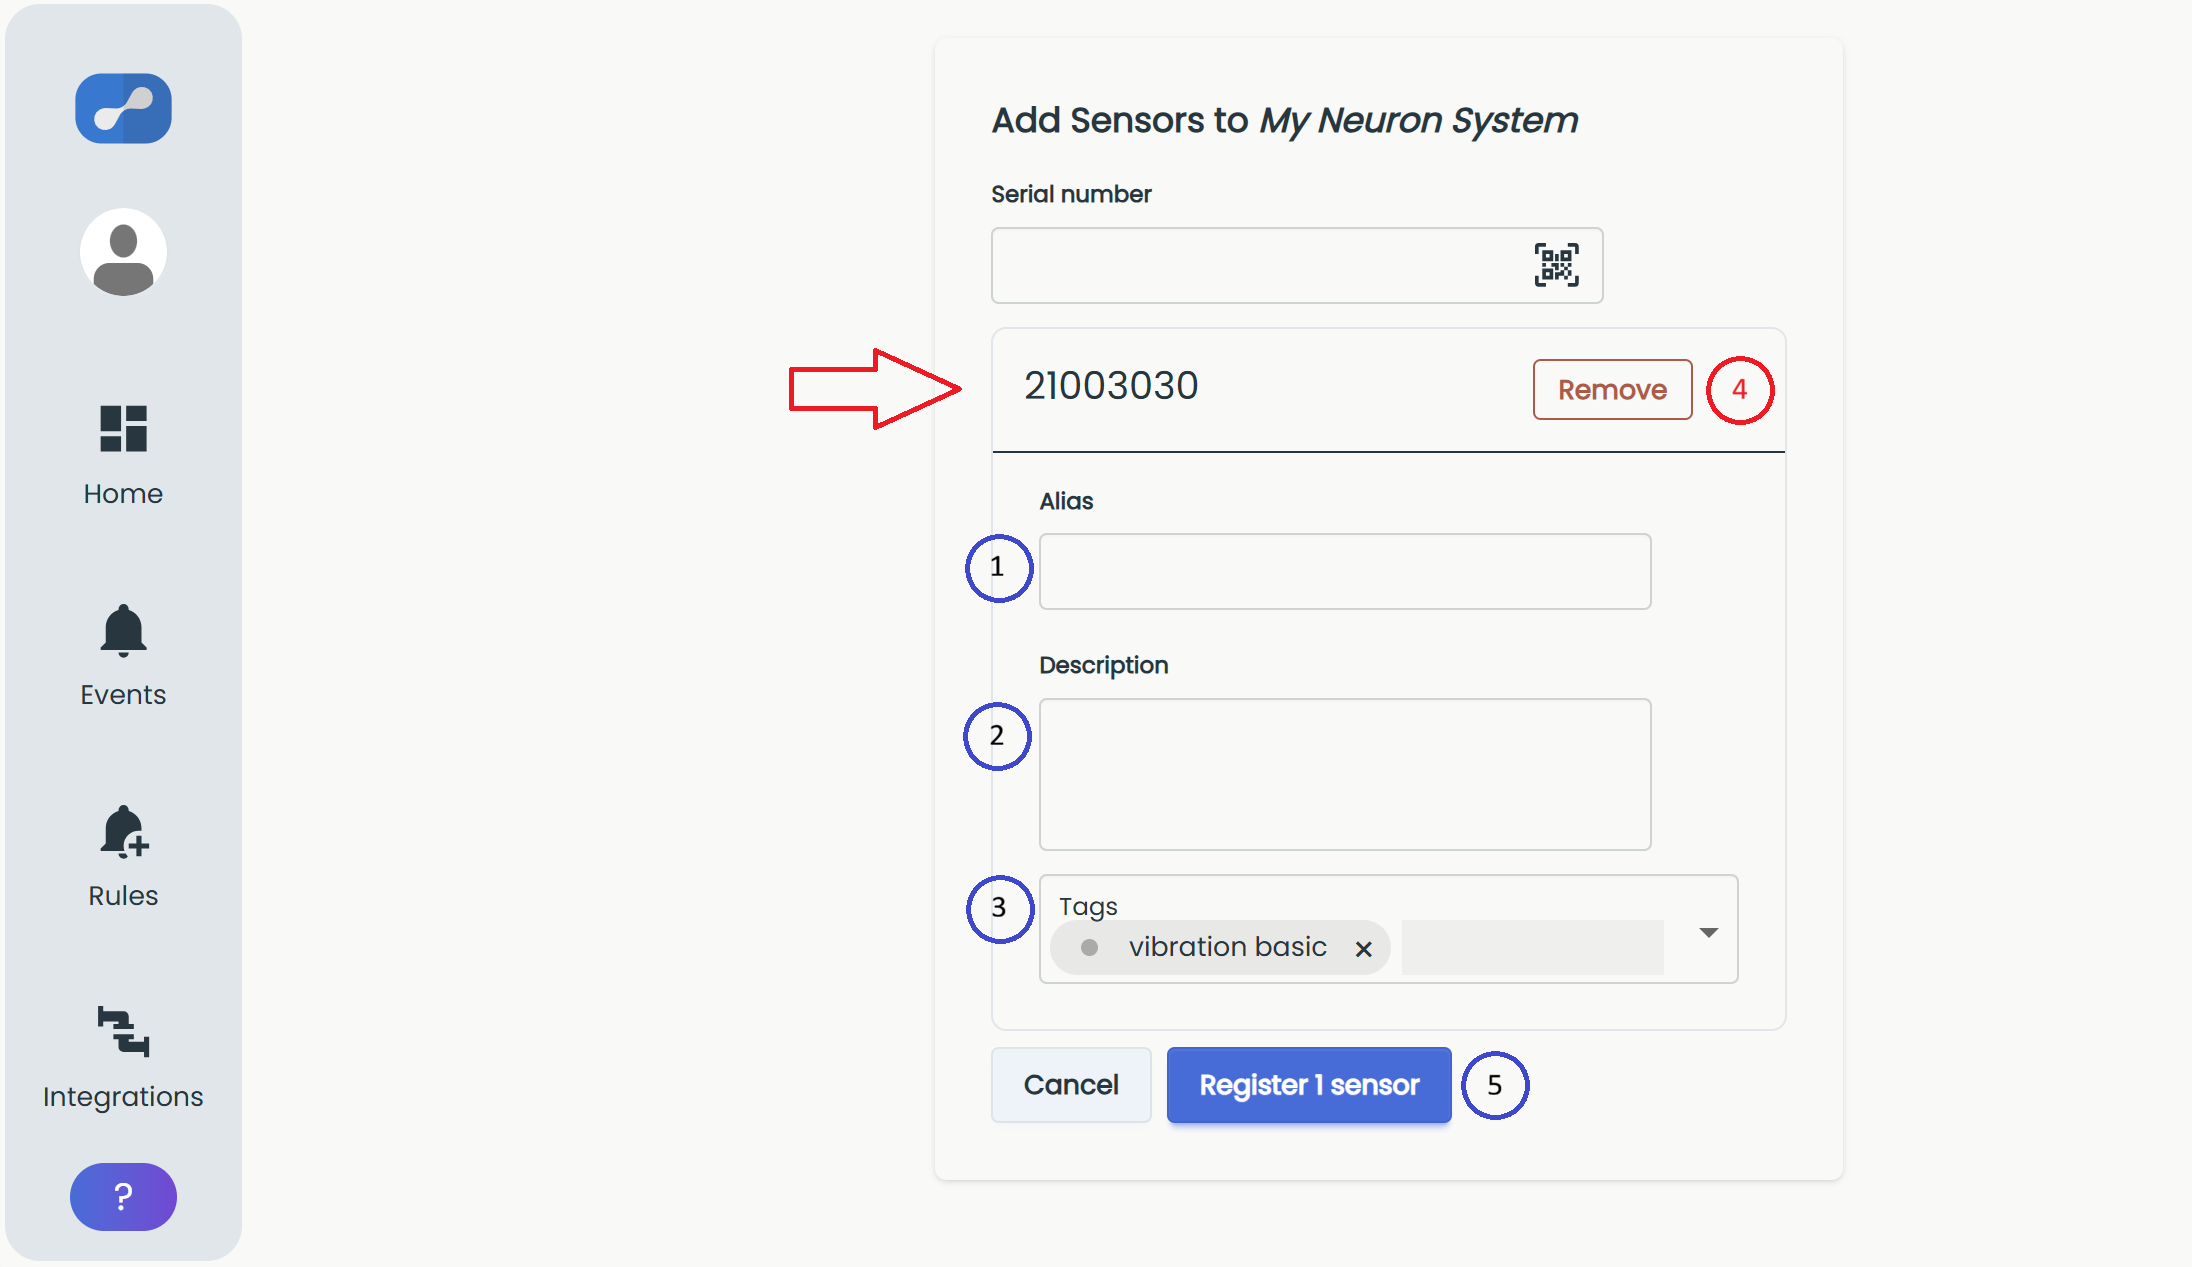This screenshot has height=1267, width=2192.
Task: Open the Integrations icon
Action: coord(123,1031)
